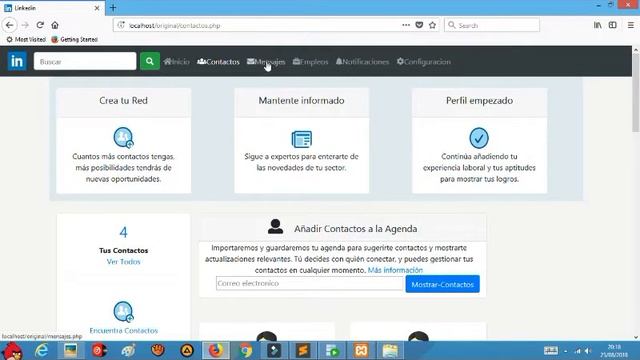Open the Configuracion nav item

[424, 62]
